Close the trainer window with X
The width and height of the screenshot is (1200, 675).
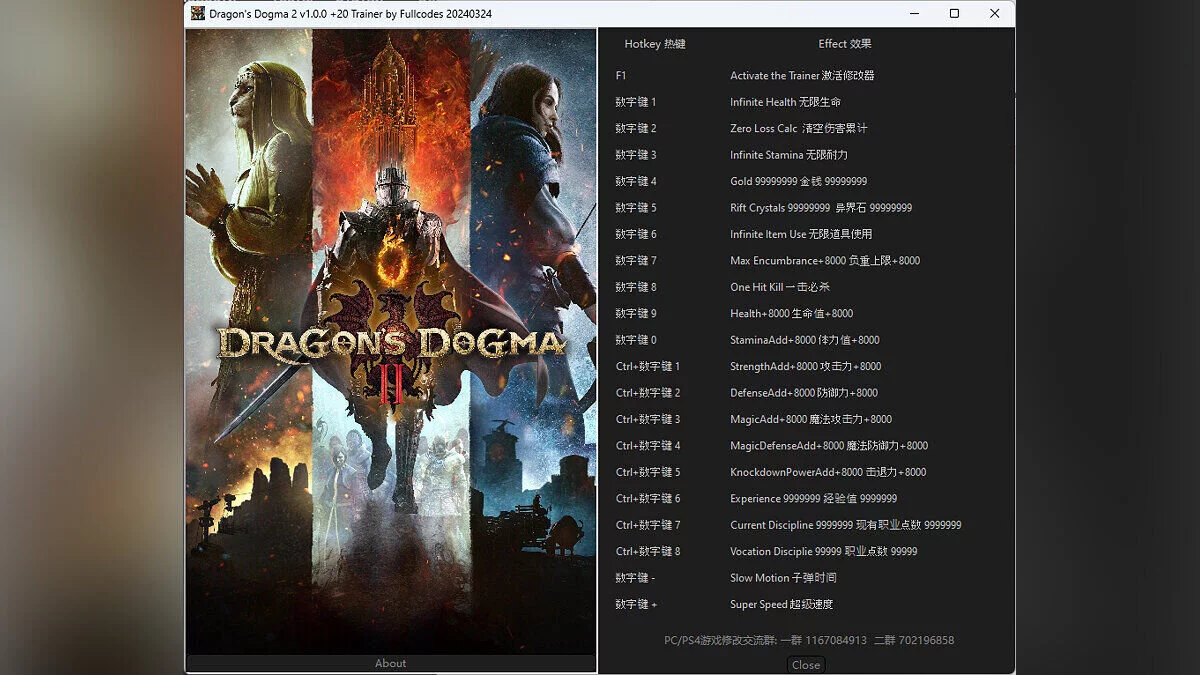coord(994,13)
